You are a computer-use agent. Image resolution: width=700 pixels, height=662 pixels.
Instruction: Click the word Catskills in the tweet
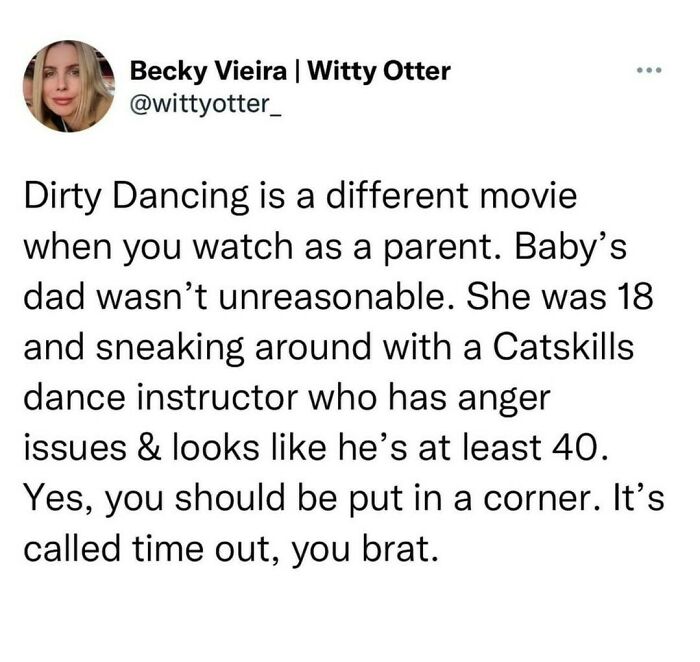pos(563,346)
